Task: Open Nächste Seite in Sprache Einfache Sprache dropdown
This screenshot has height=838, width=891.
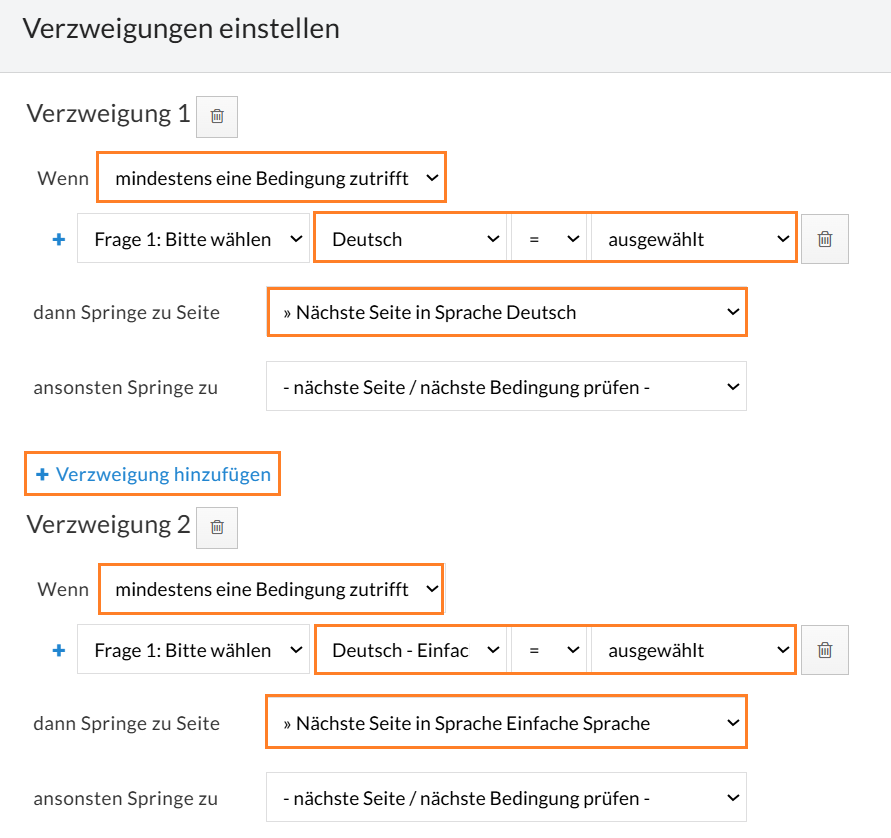Action: pyautogui.click(x=506, y=723)
